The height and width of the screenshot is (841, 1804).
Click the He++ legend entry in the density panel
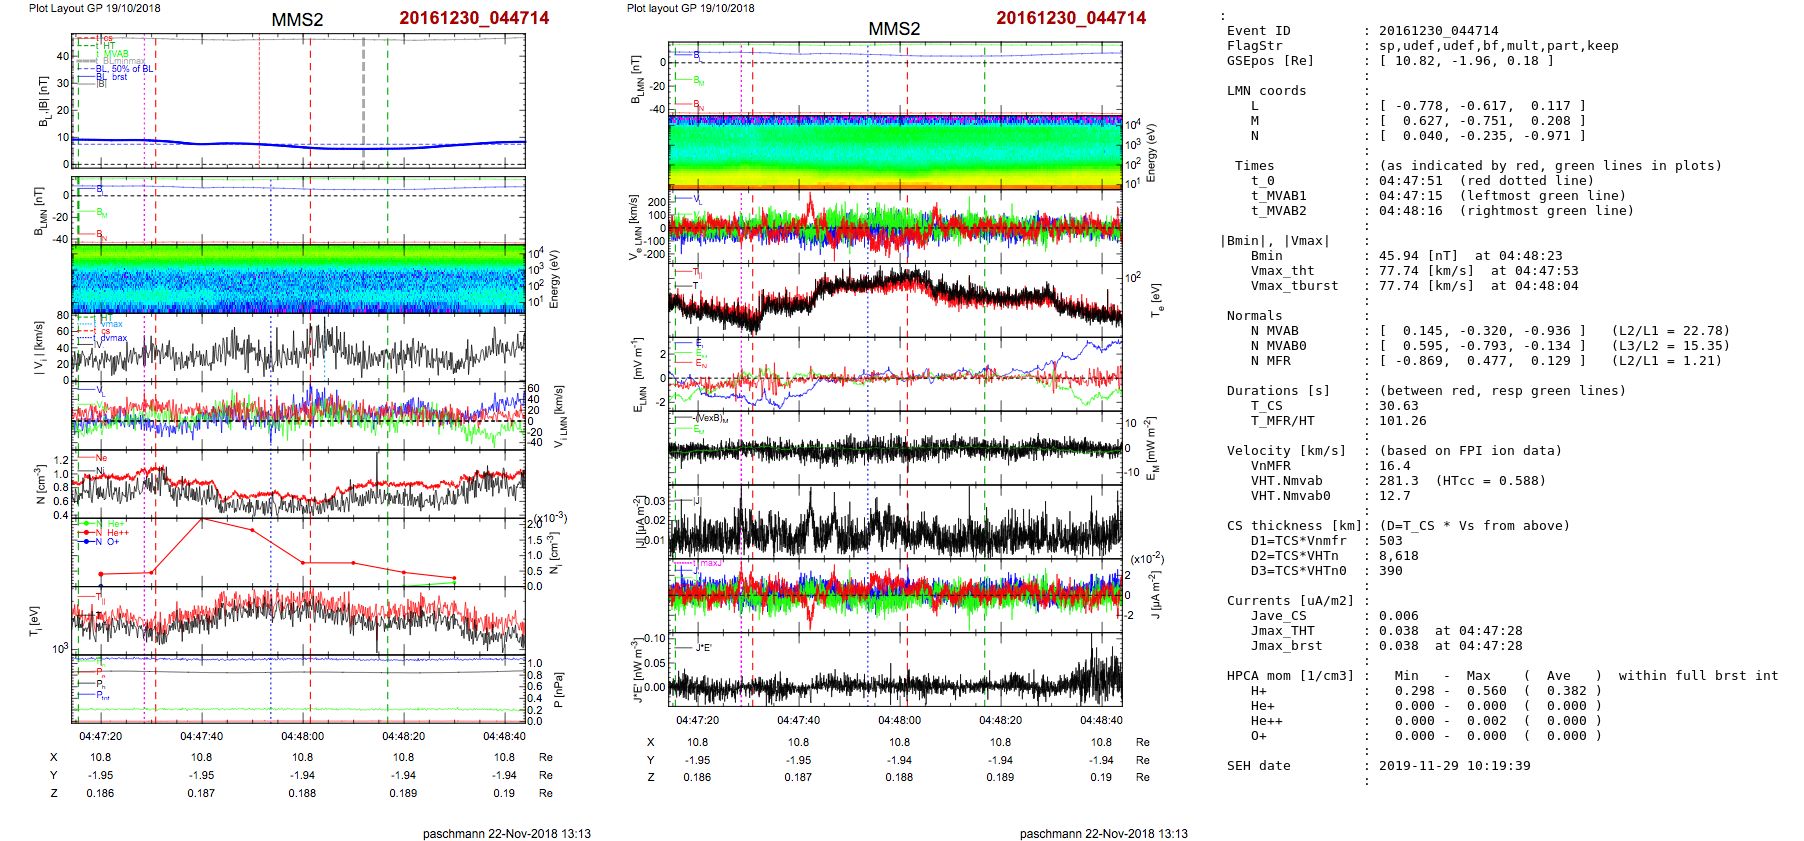point(117,533)
